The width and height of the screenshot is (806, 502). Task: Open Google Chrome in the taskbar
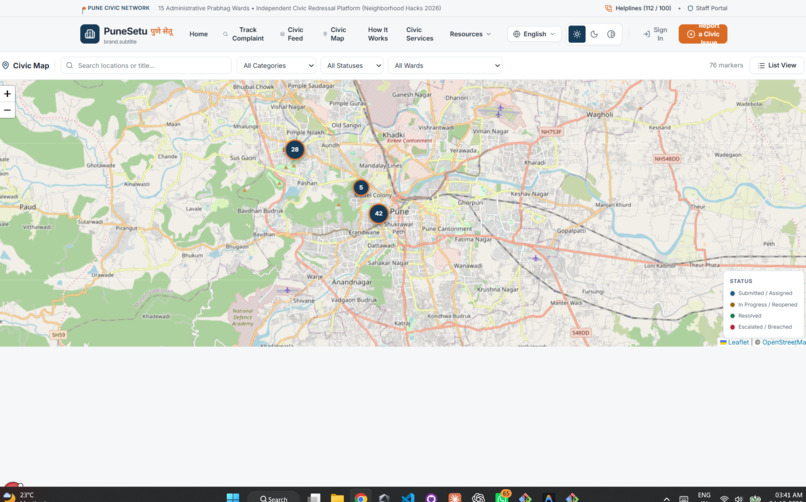(361, 497)
